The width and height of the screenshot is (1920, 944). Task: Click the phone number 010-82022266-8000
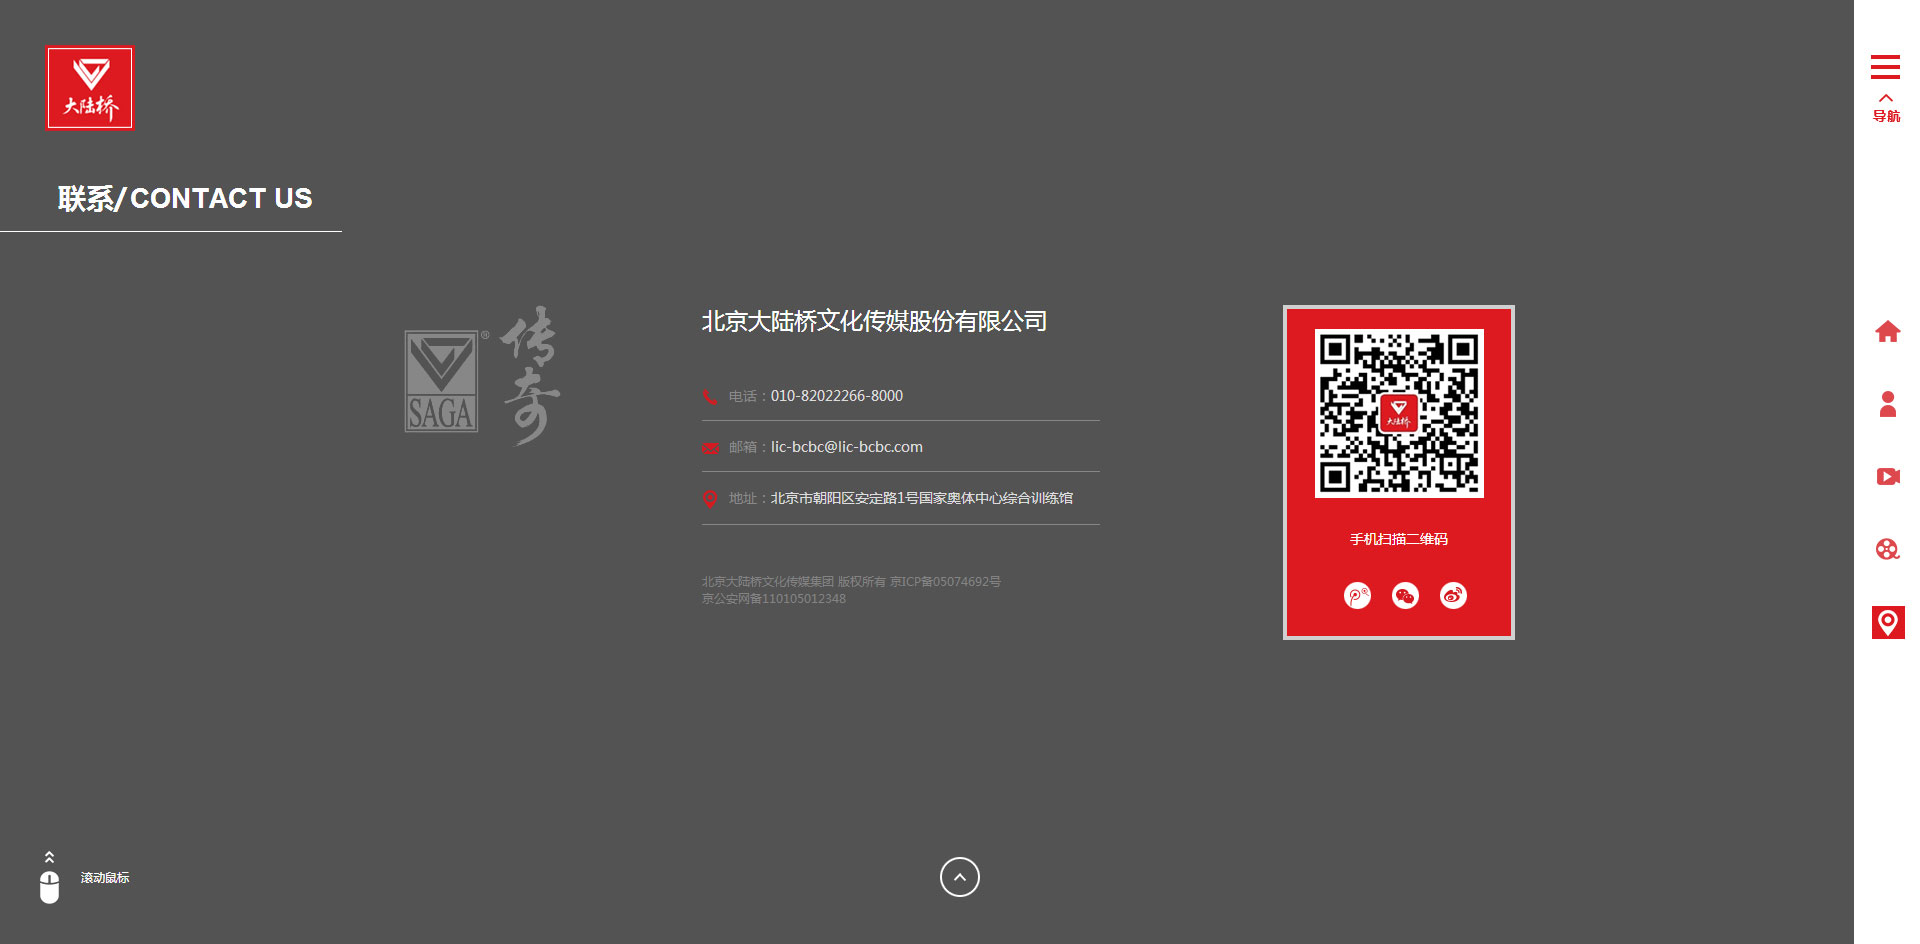pyautogui.click(x=836, y=396)
